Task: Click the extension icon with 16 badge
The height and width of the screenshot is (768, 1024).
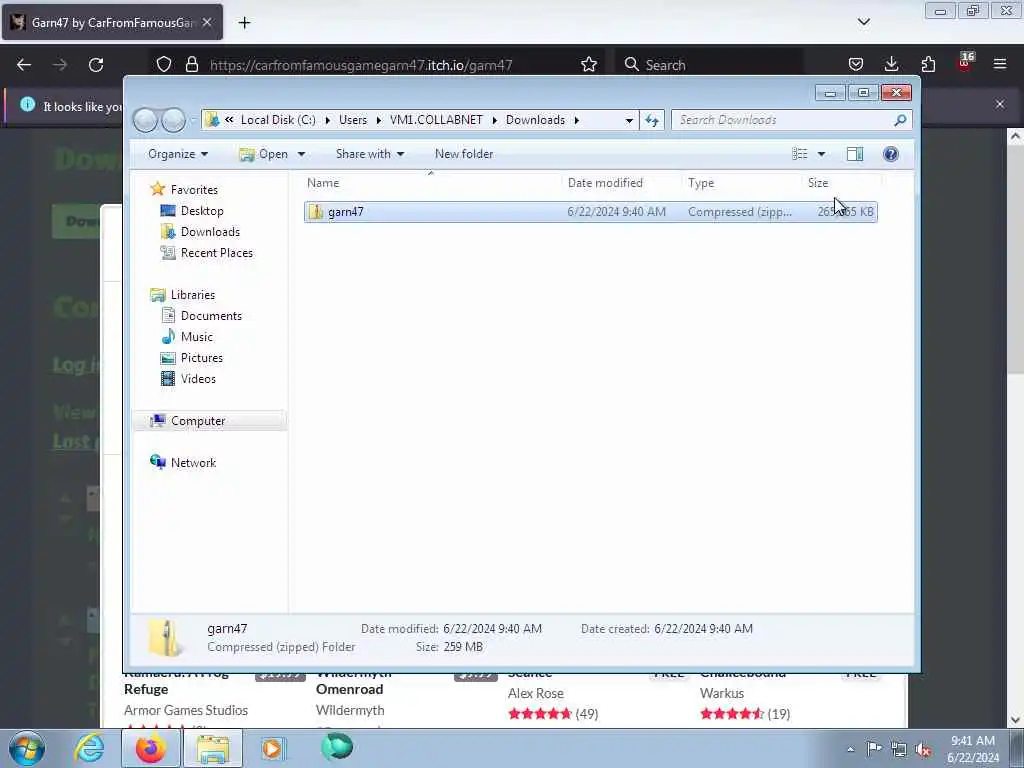Action: point(965,63)
